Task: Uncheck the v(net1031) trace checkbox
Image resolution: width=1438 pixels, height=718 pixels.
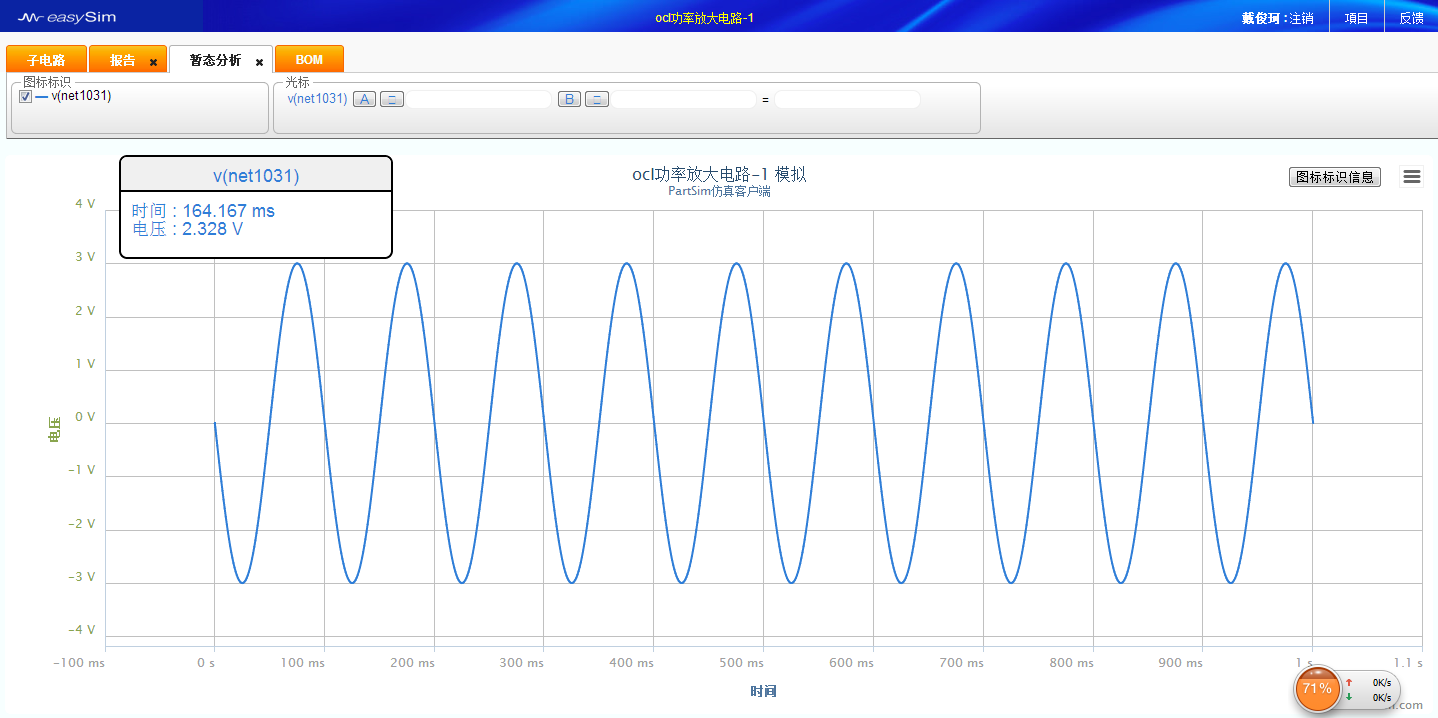Action: (26, 97)
